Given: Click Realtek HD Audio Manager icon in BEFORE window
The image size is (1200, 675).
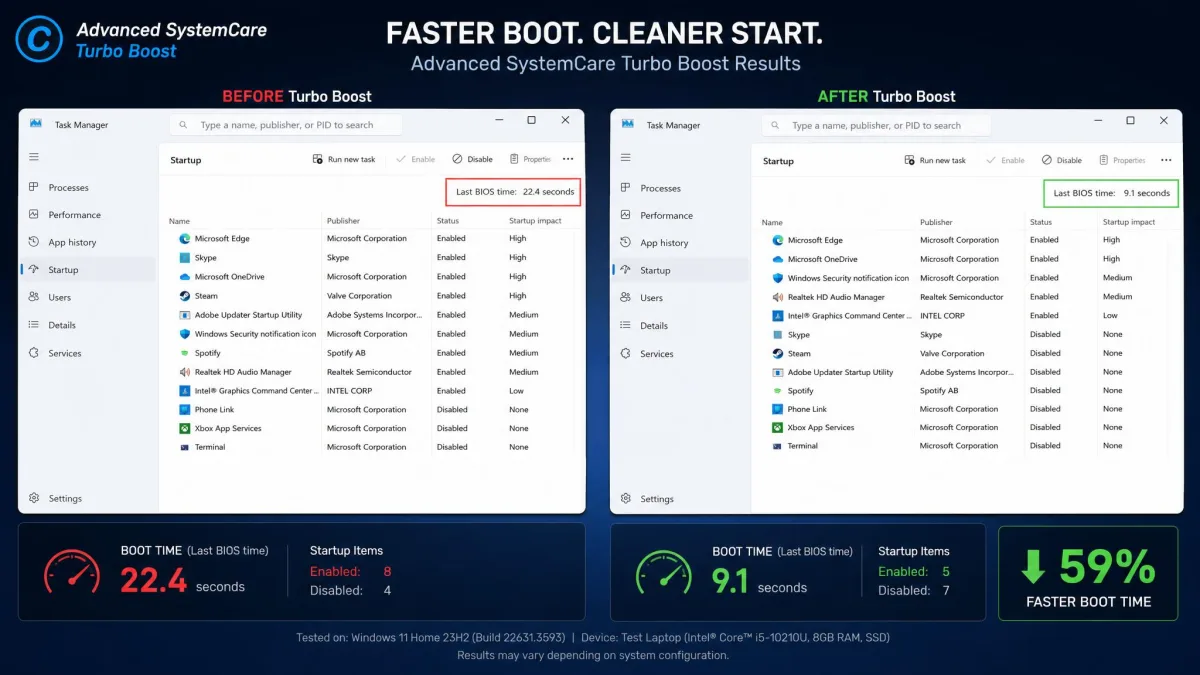Looking at the screenshot, I should point(185,372).
